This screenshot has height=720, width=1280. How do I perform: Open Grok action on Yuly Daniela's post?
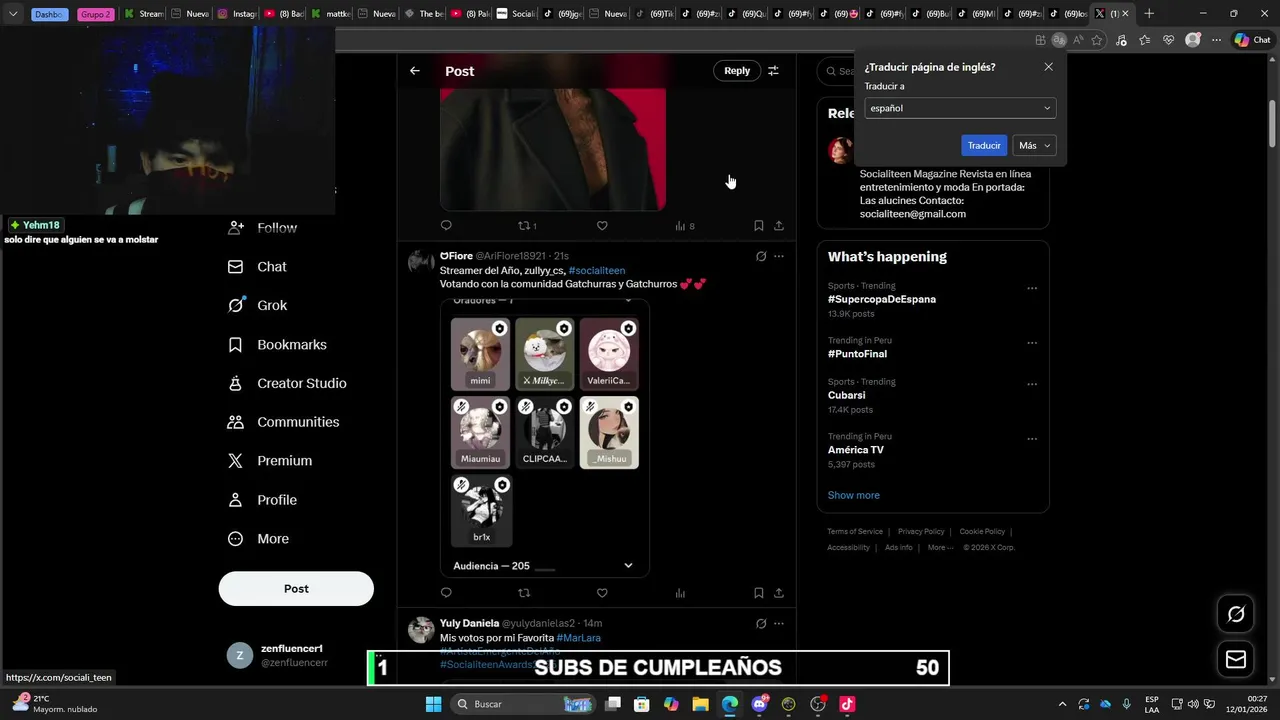761,623
